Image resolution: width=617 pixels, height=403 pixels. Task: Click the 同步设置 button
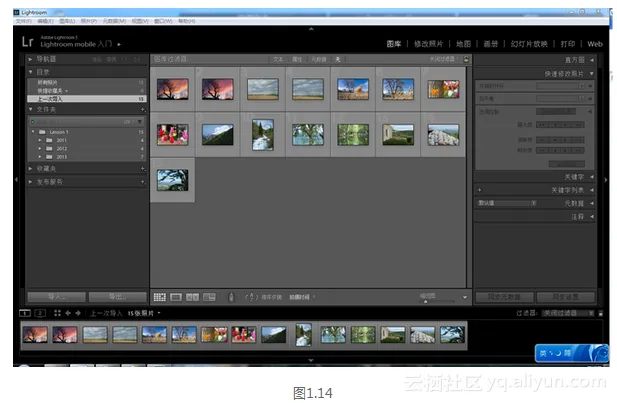(565, 297)
